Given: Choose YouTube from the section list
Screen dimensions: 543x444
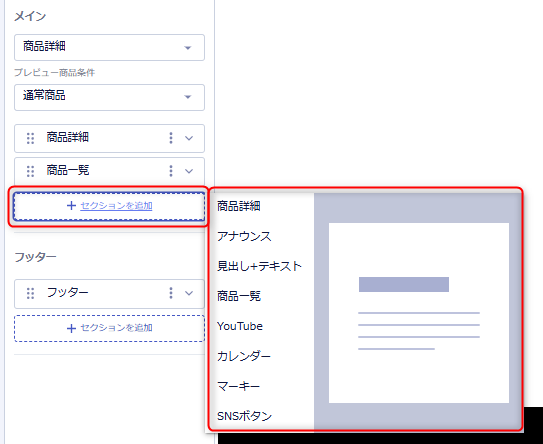Looking at the screenshot, I should 240,326.
